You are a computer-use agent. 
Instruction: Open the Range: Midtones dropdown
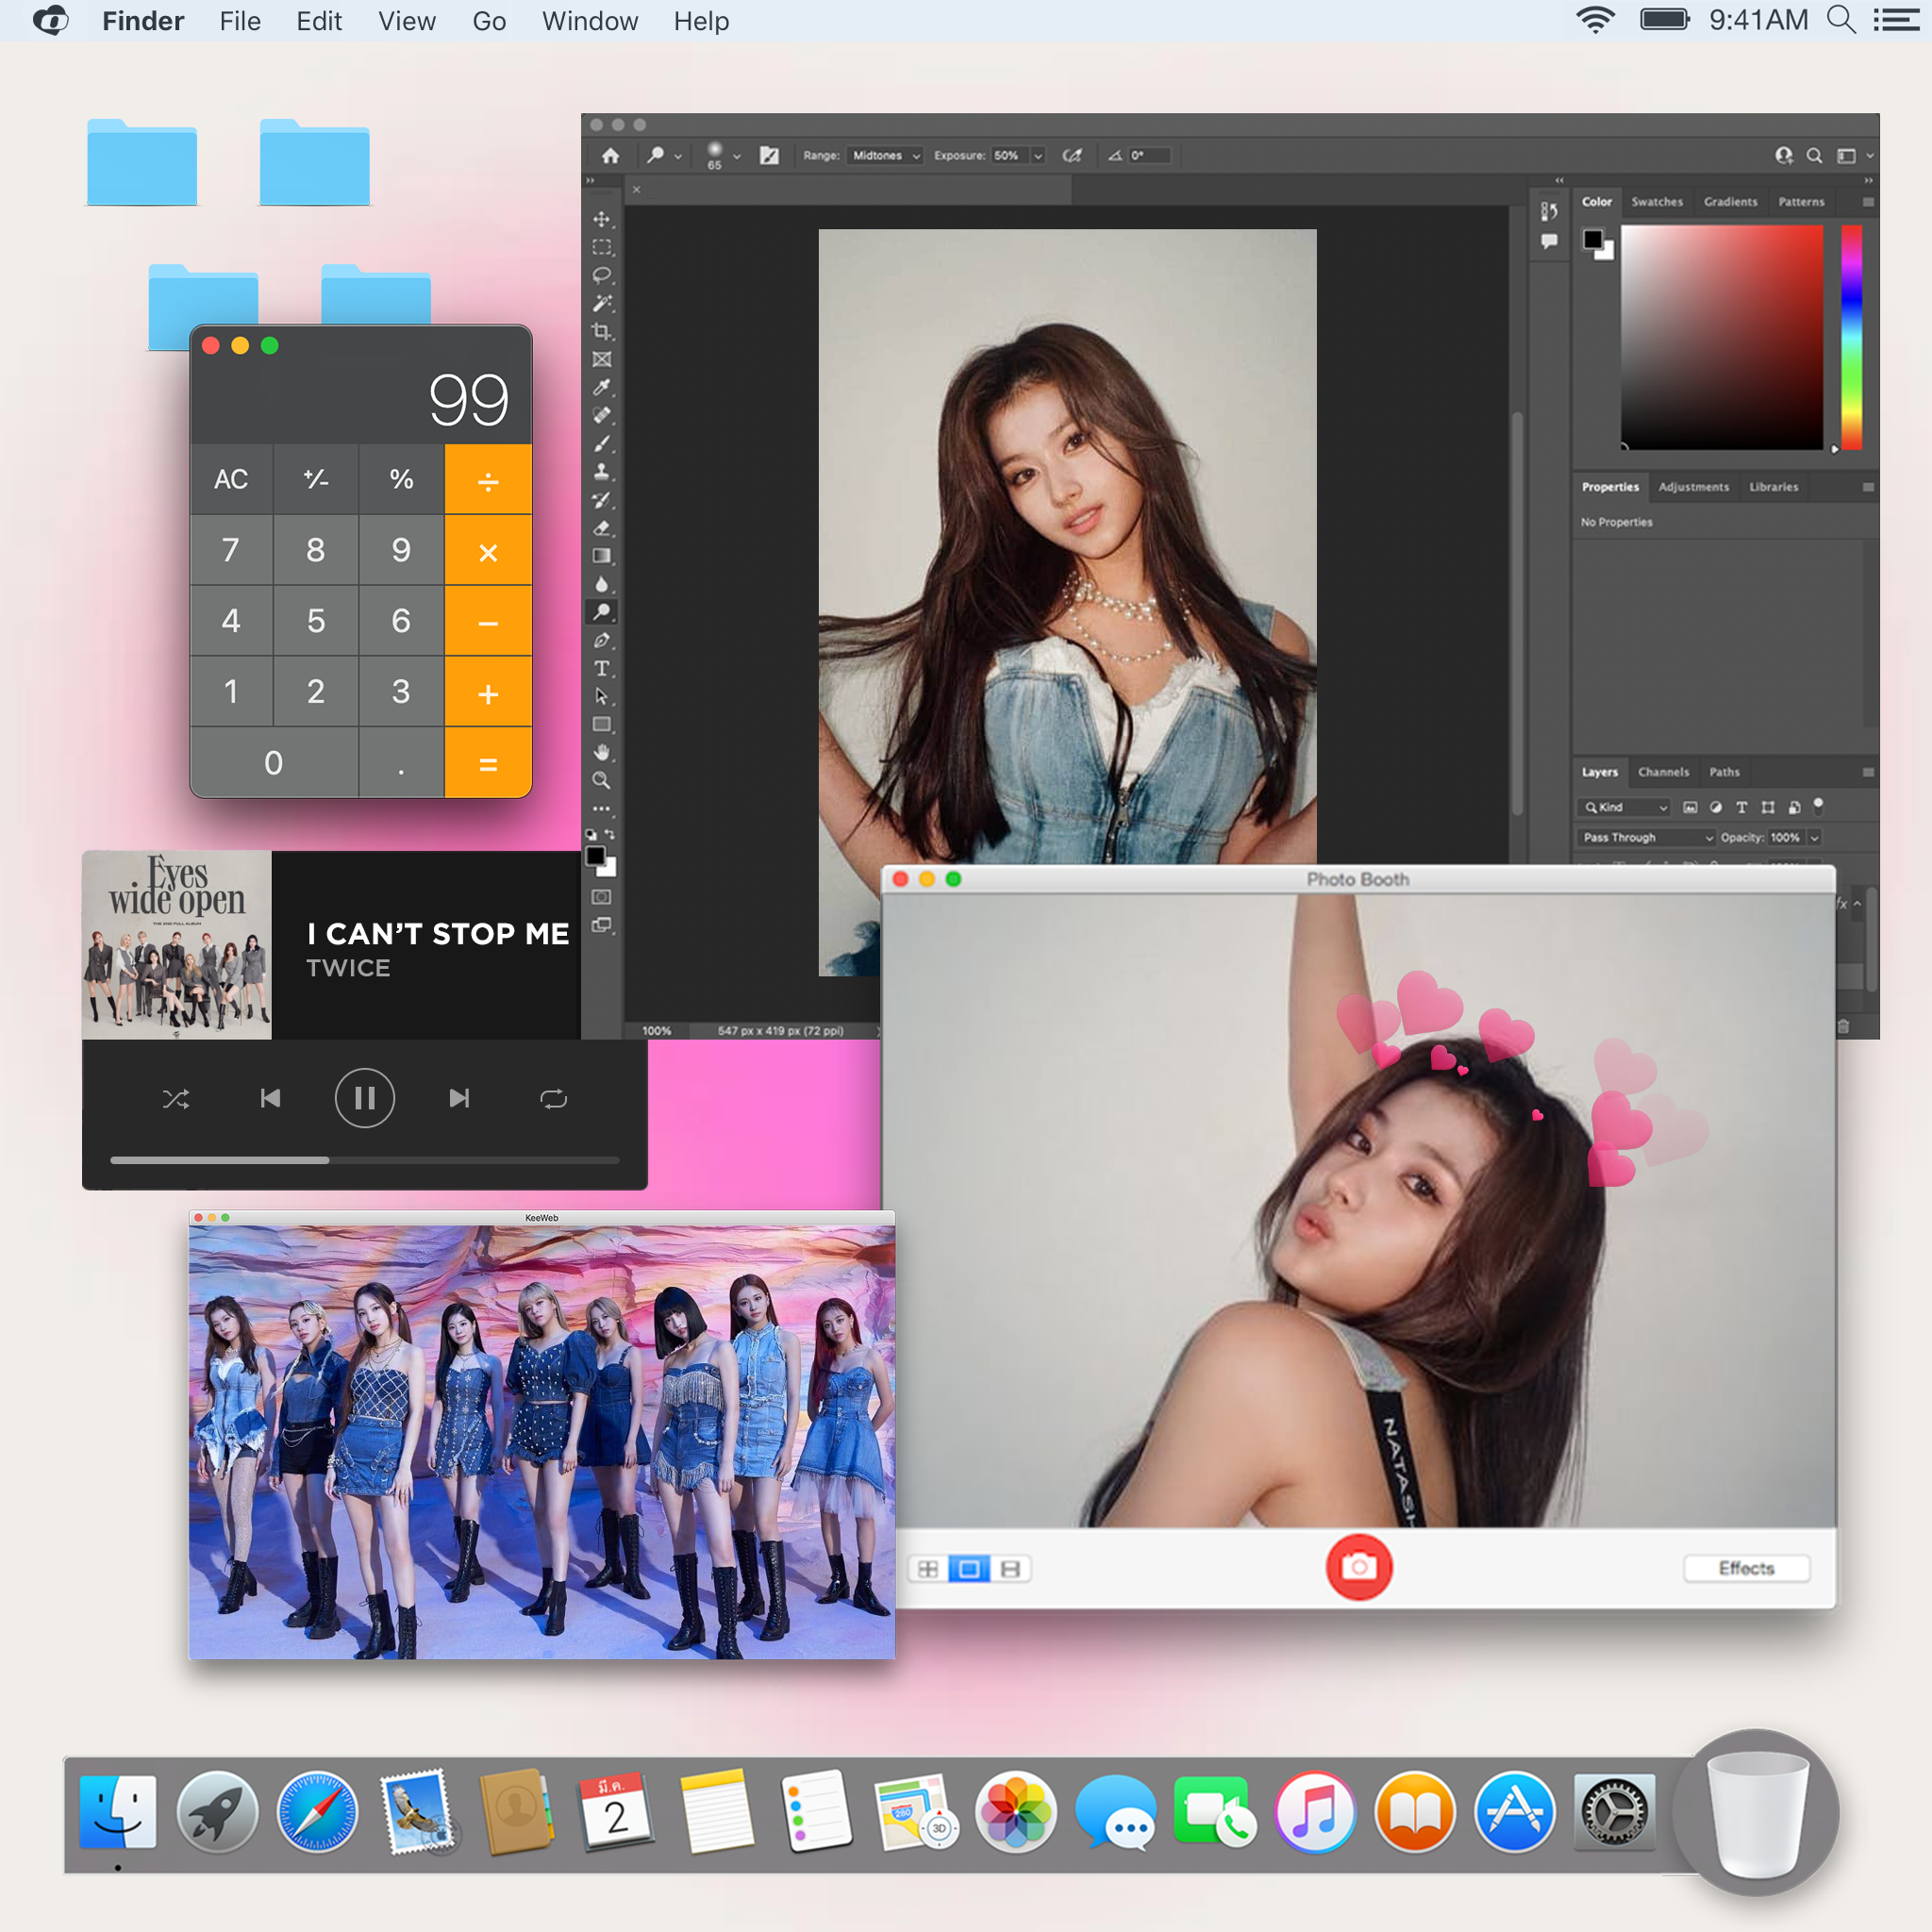(884, 156)
